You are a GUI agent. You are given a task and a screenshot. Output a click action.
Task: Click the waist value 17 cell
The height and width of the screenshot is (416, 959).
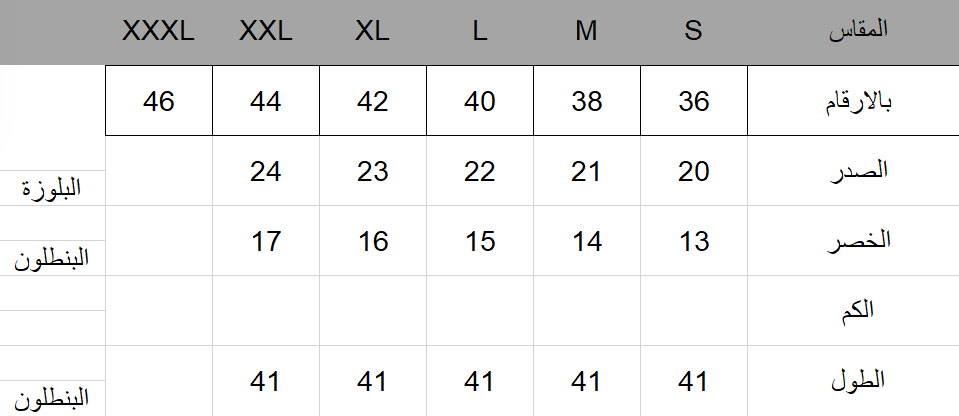[x=266, y=241]
